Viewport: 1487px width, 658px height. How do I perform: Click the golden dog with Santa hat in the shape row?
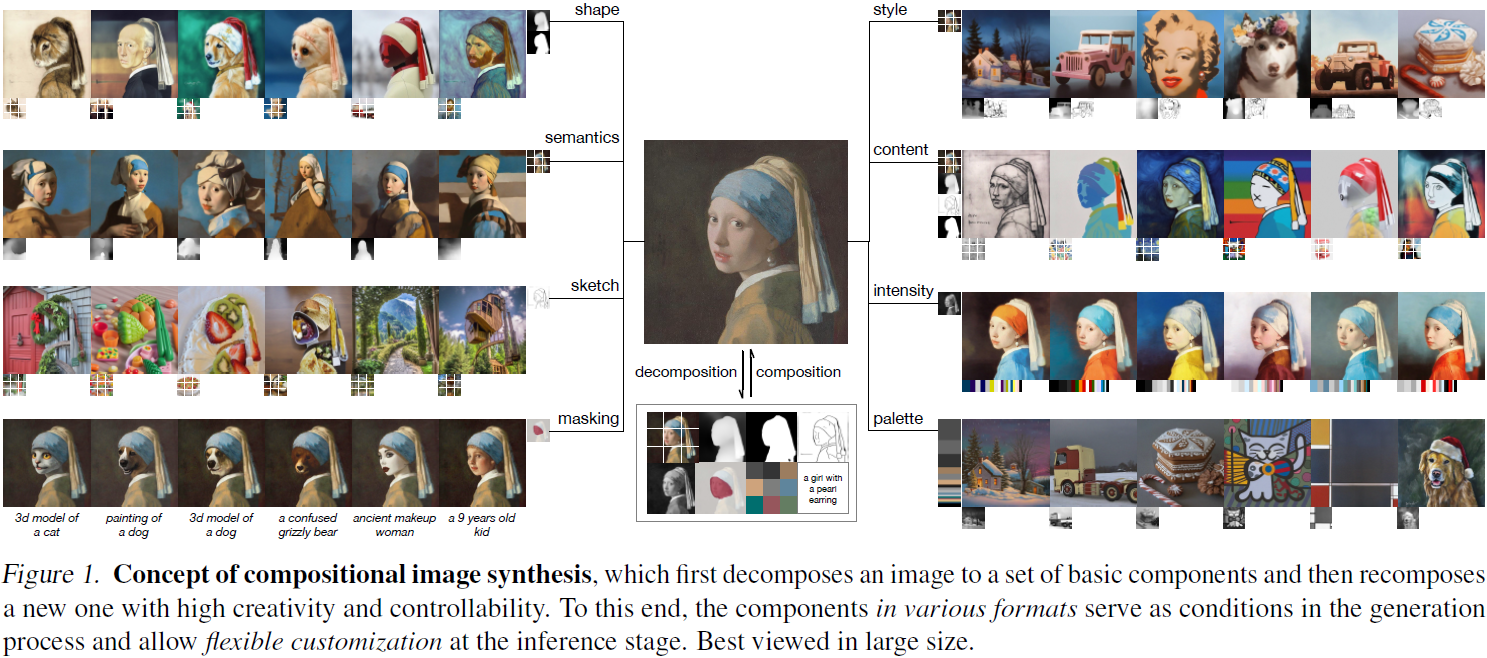pyautogui.click(x=220, y=54)
